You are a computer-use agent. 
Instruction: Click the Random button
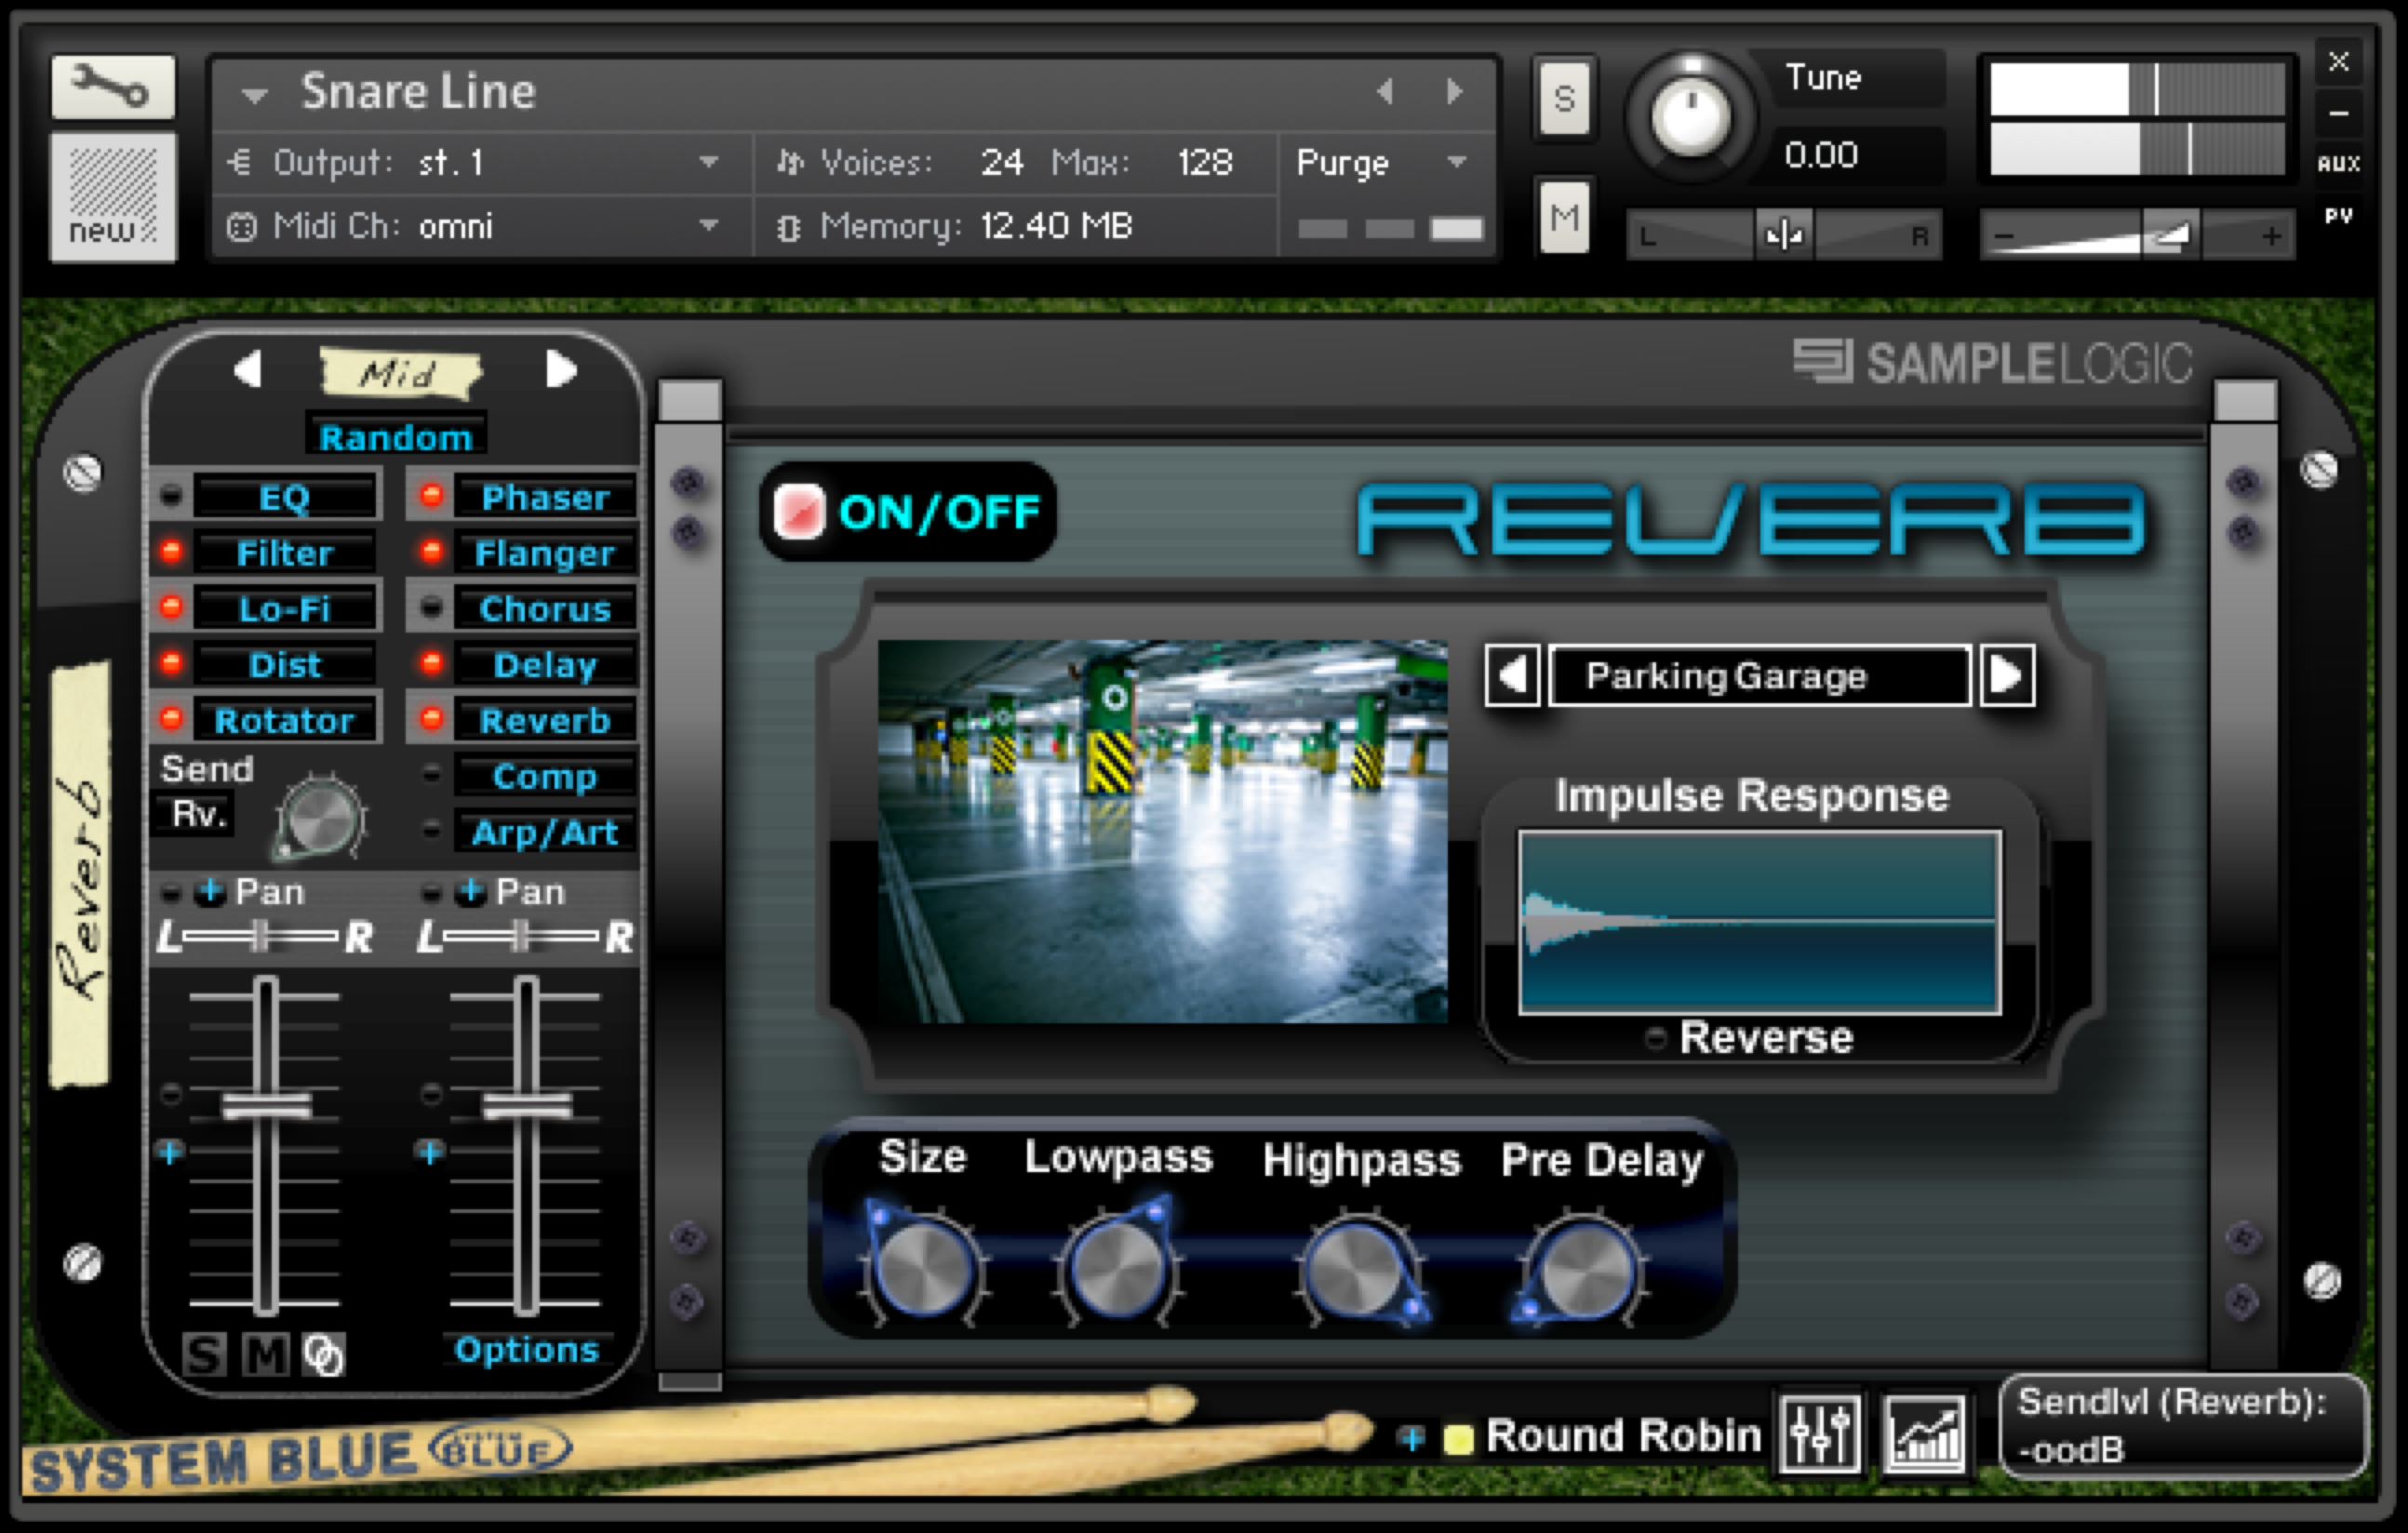click(x=396, y=437)
